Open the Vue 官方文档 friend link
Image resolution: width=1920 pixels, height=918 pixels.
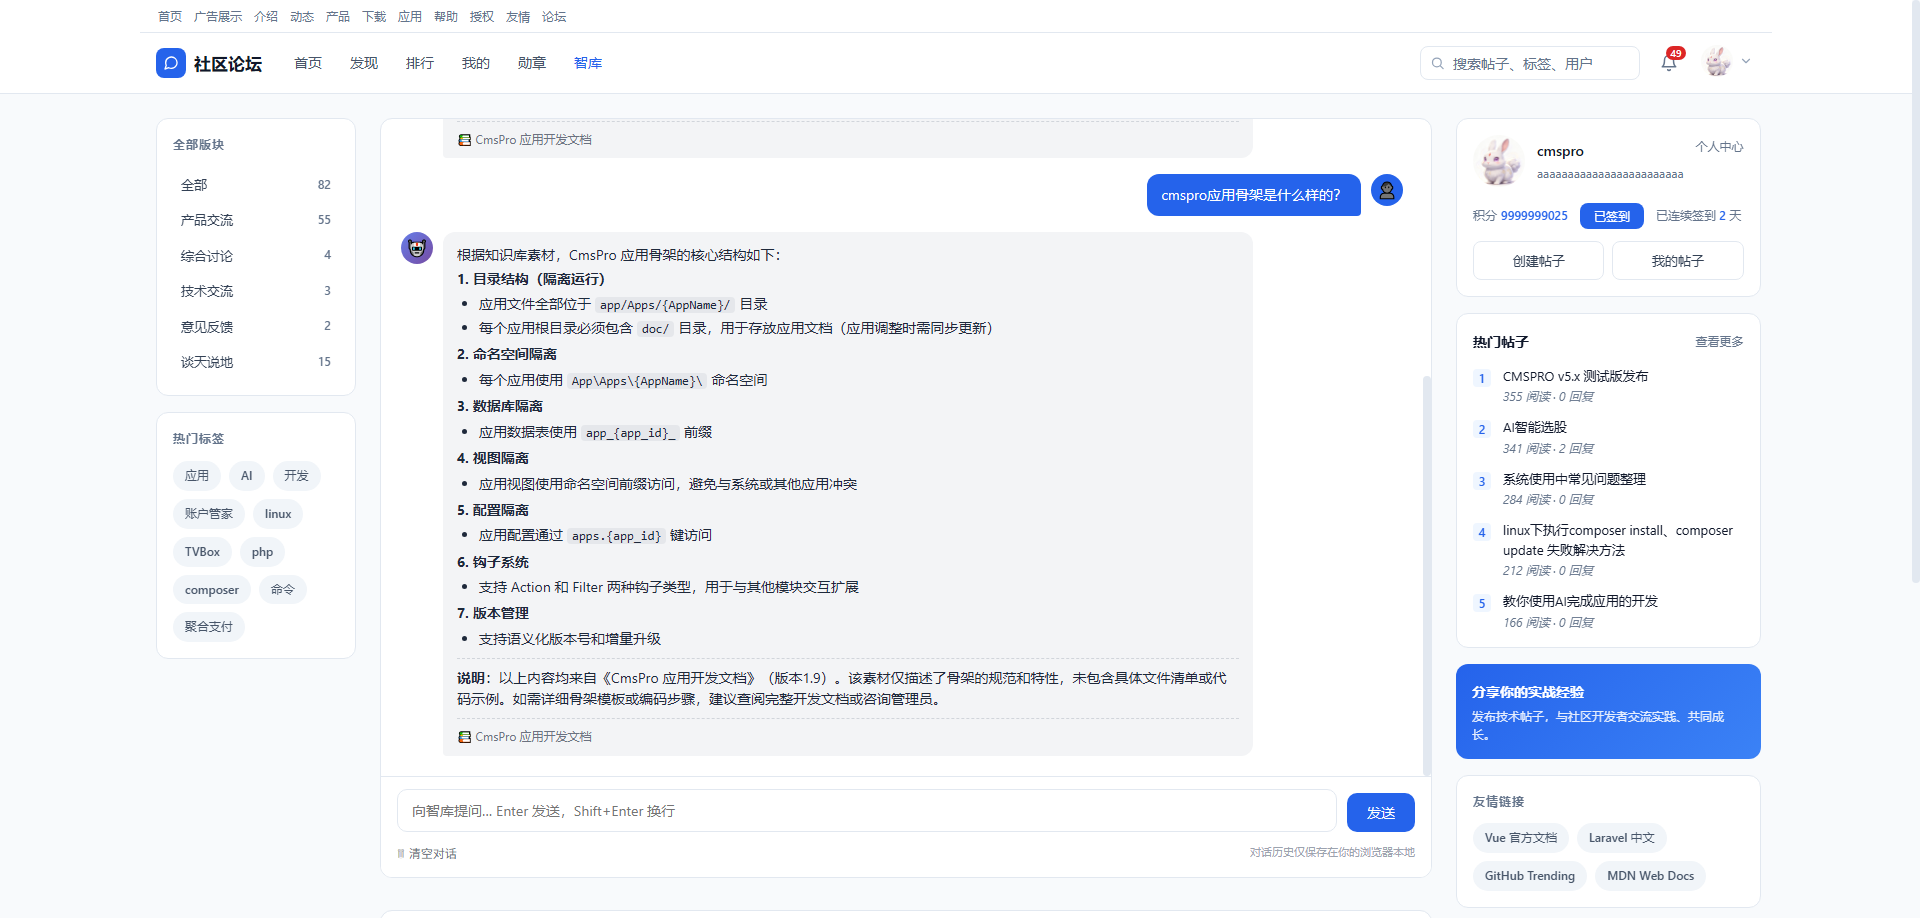click(x=1521, y=838)
